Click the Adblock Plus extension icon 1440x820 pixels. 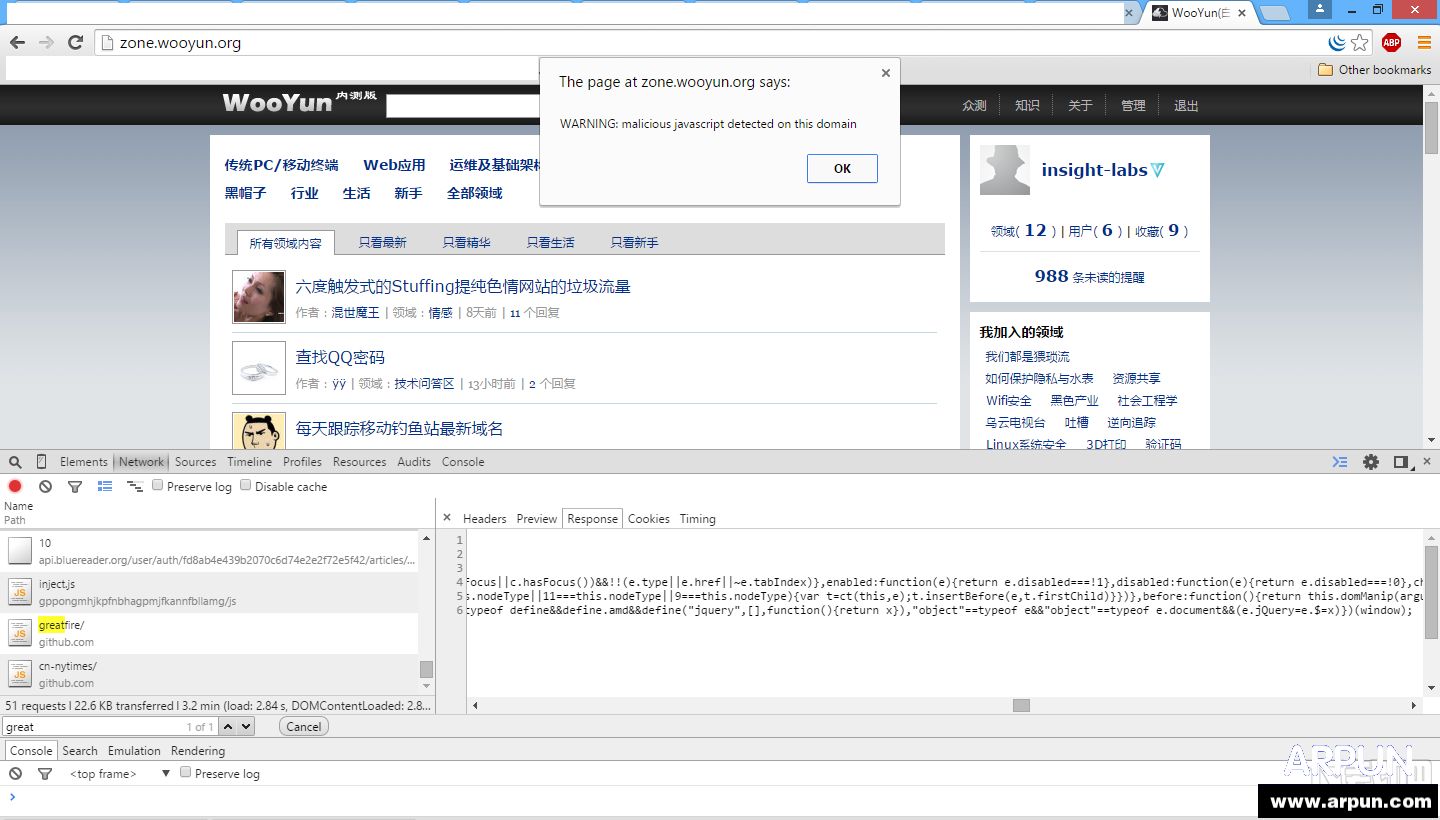click(x=1391, y=42)
